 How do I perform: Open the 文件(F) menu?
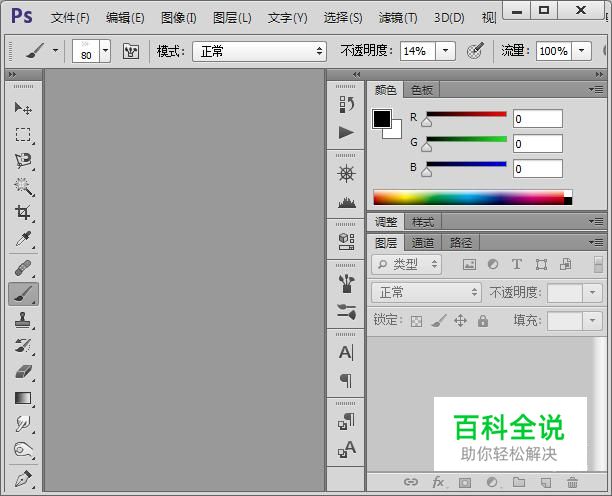click(x=70, y=18)
